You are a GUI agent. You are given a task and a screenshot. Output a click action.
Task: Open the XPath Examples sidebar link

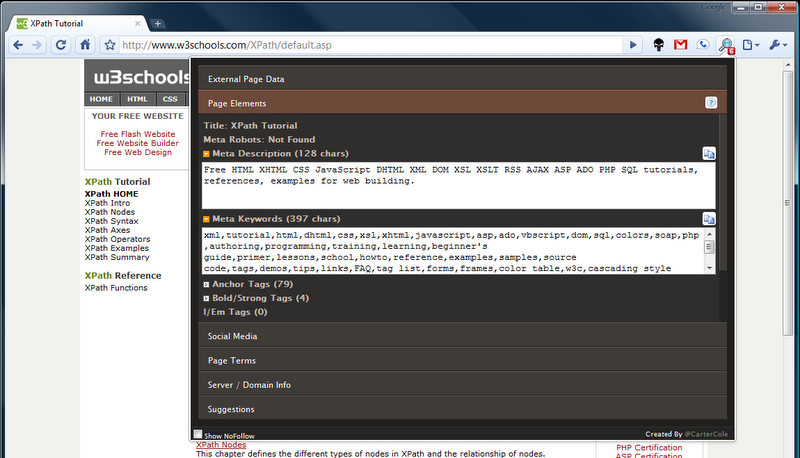(x=117, y=248)
